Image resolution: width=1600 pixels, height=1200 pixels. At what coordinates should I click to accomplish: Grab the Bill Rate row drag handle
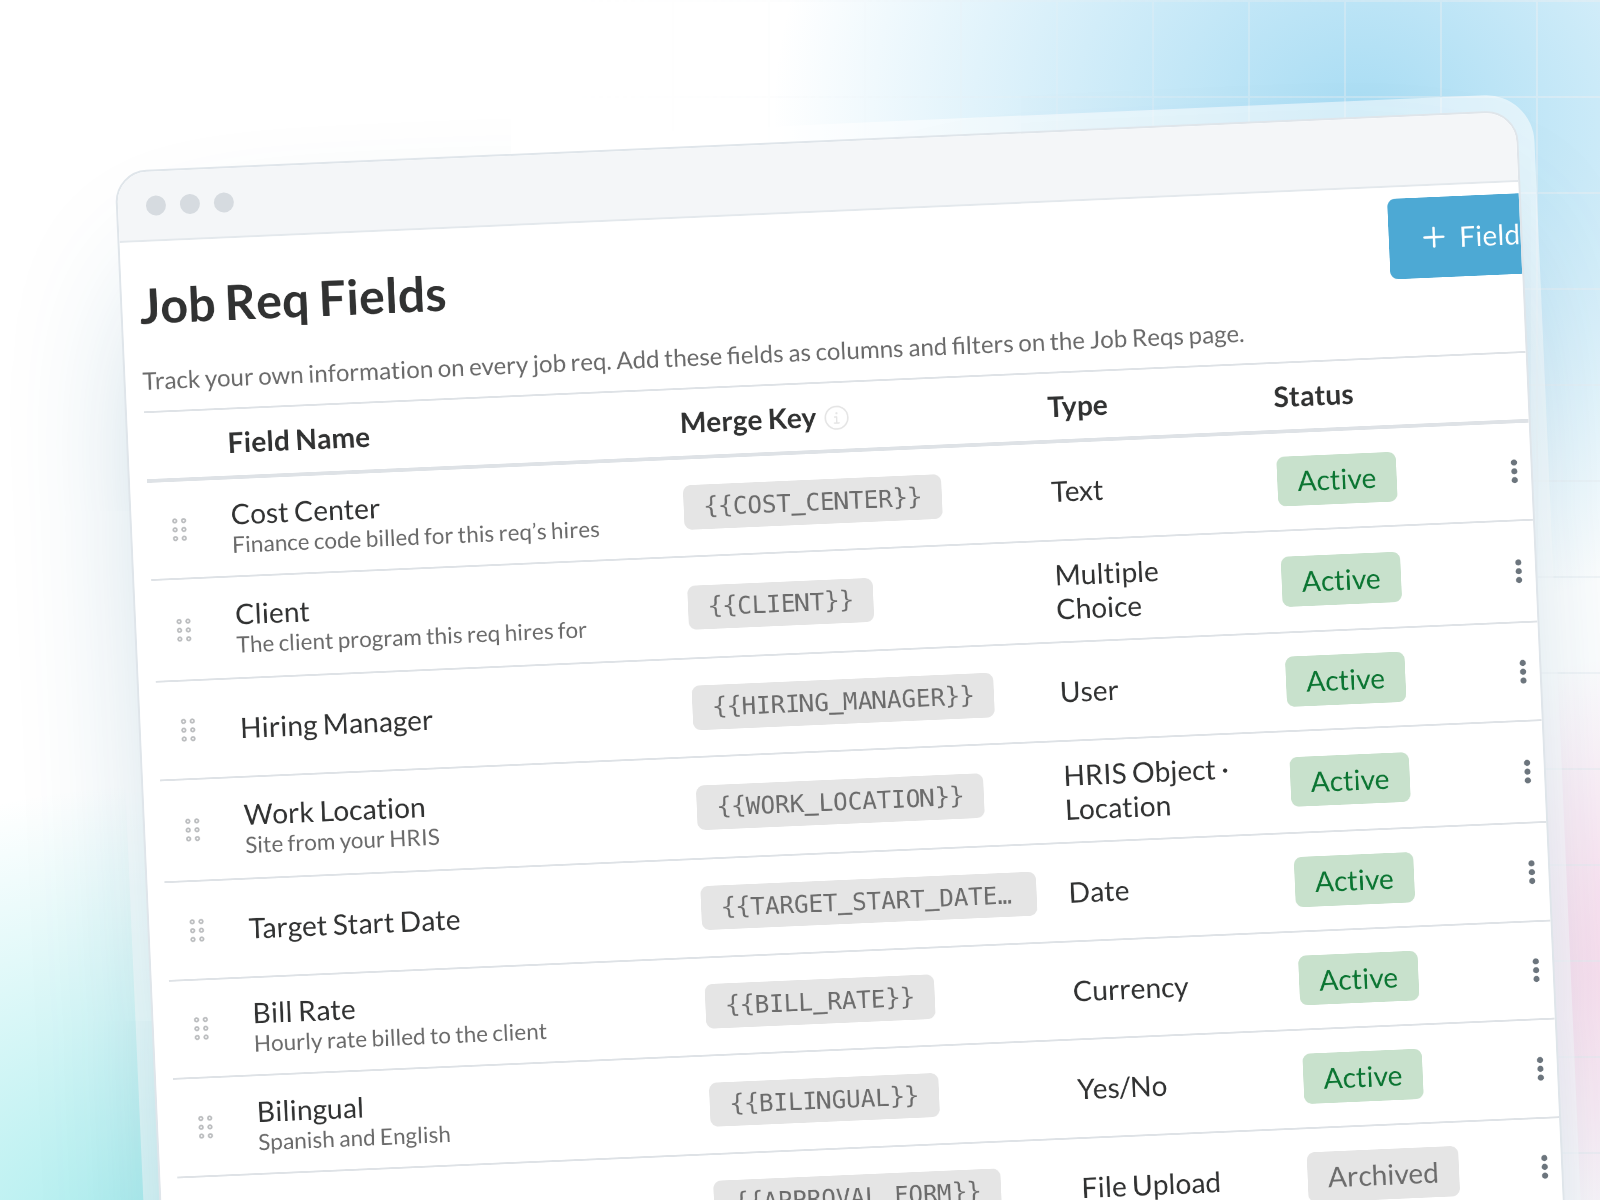tap(201, 1029)
